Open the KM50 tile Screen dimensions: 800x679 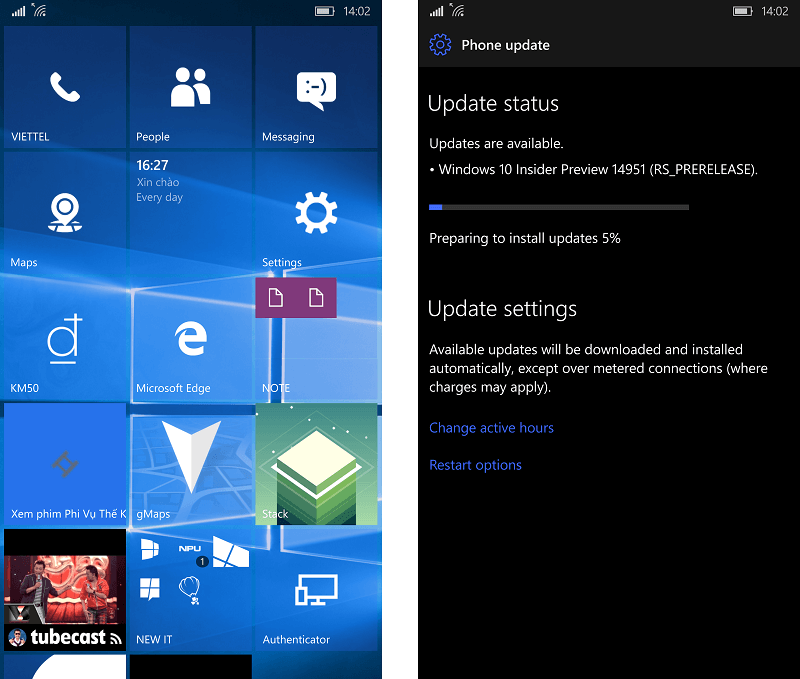pos(65,338)
